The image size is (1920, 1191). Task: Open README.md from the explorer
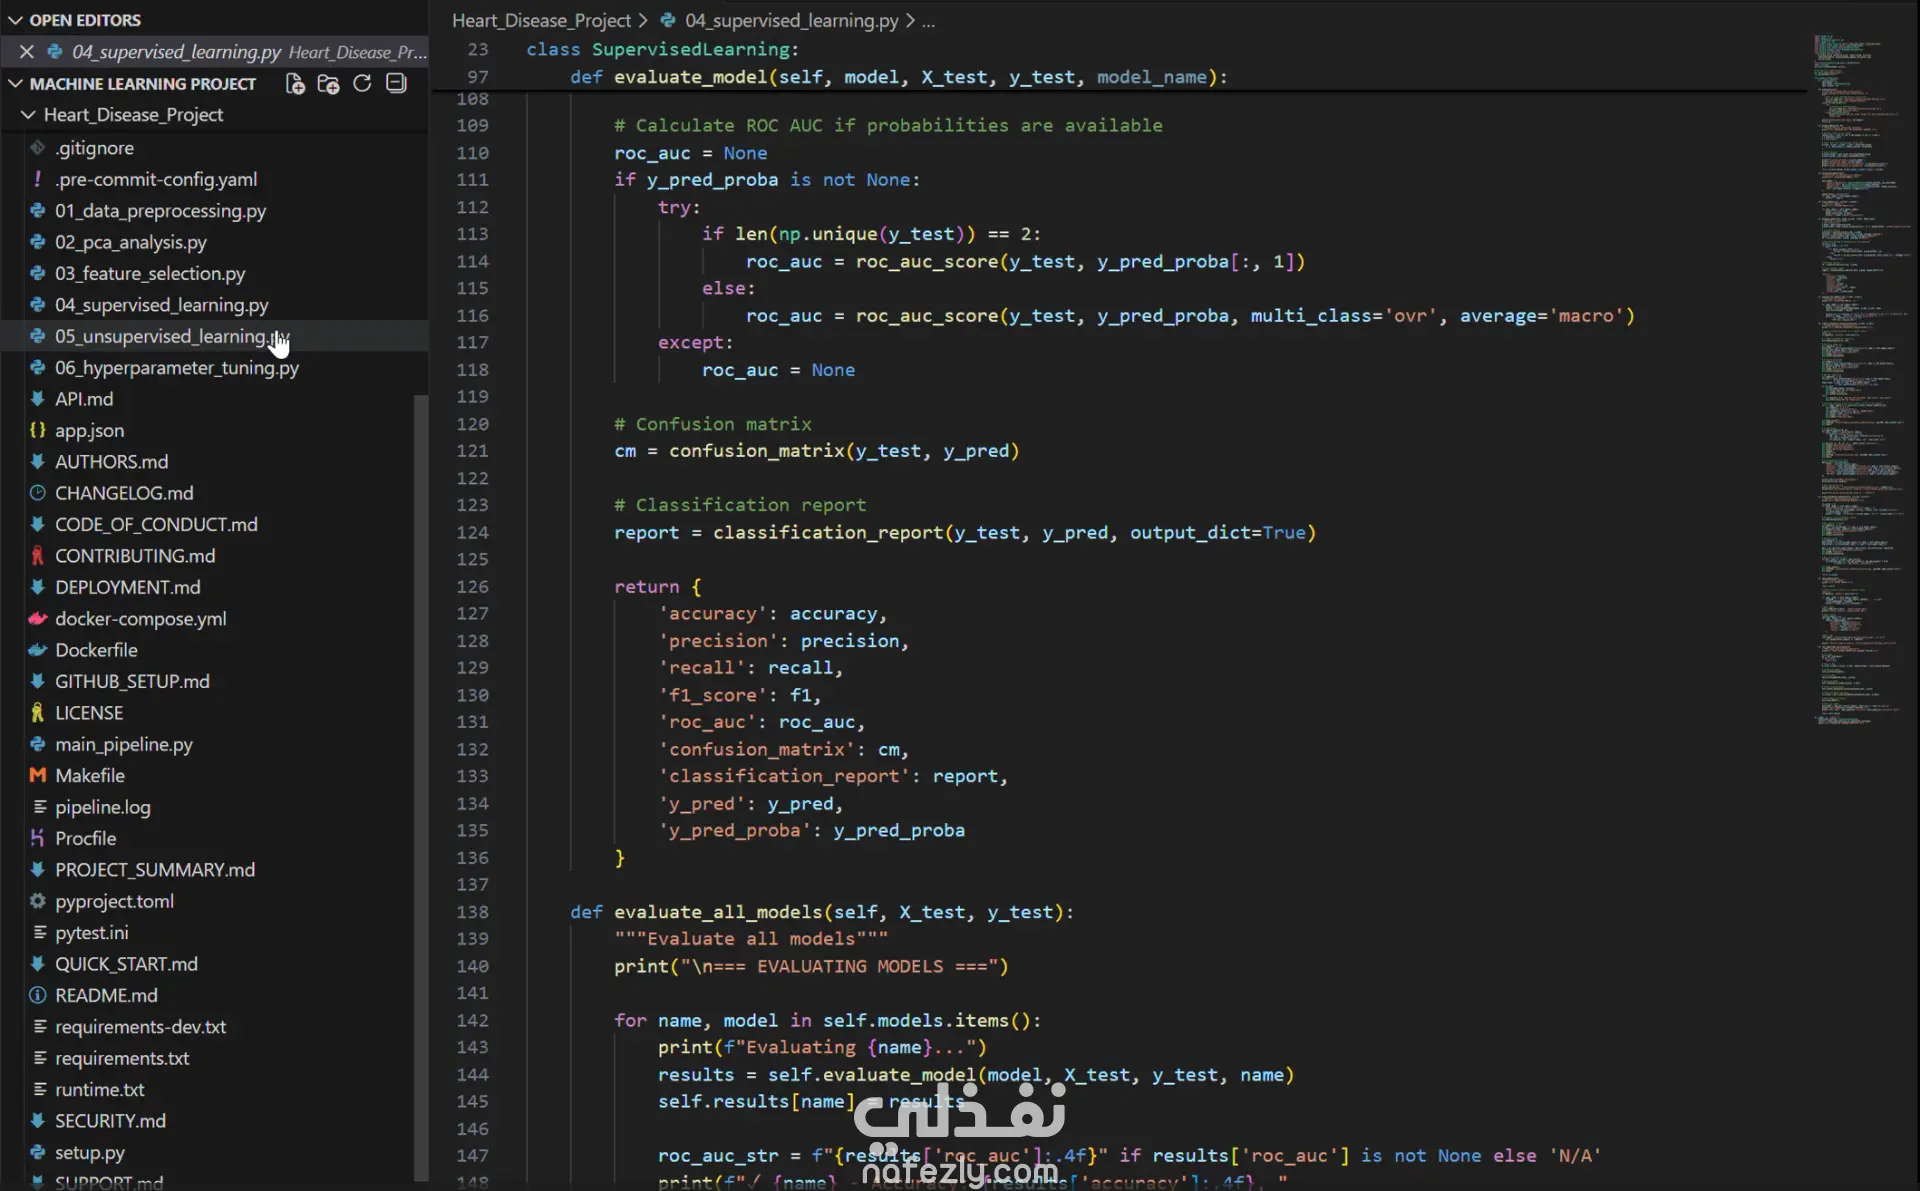point(106,996)
